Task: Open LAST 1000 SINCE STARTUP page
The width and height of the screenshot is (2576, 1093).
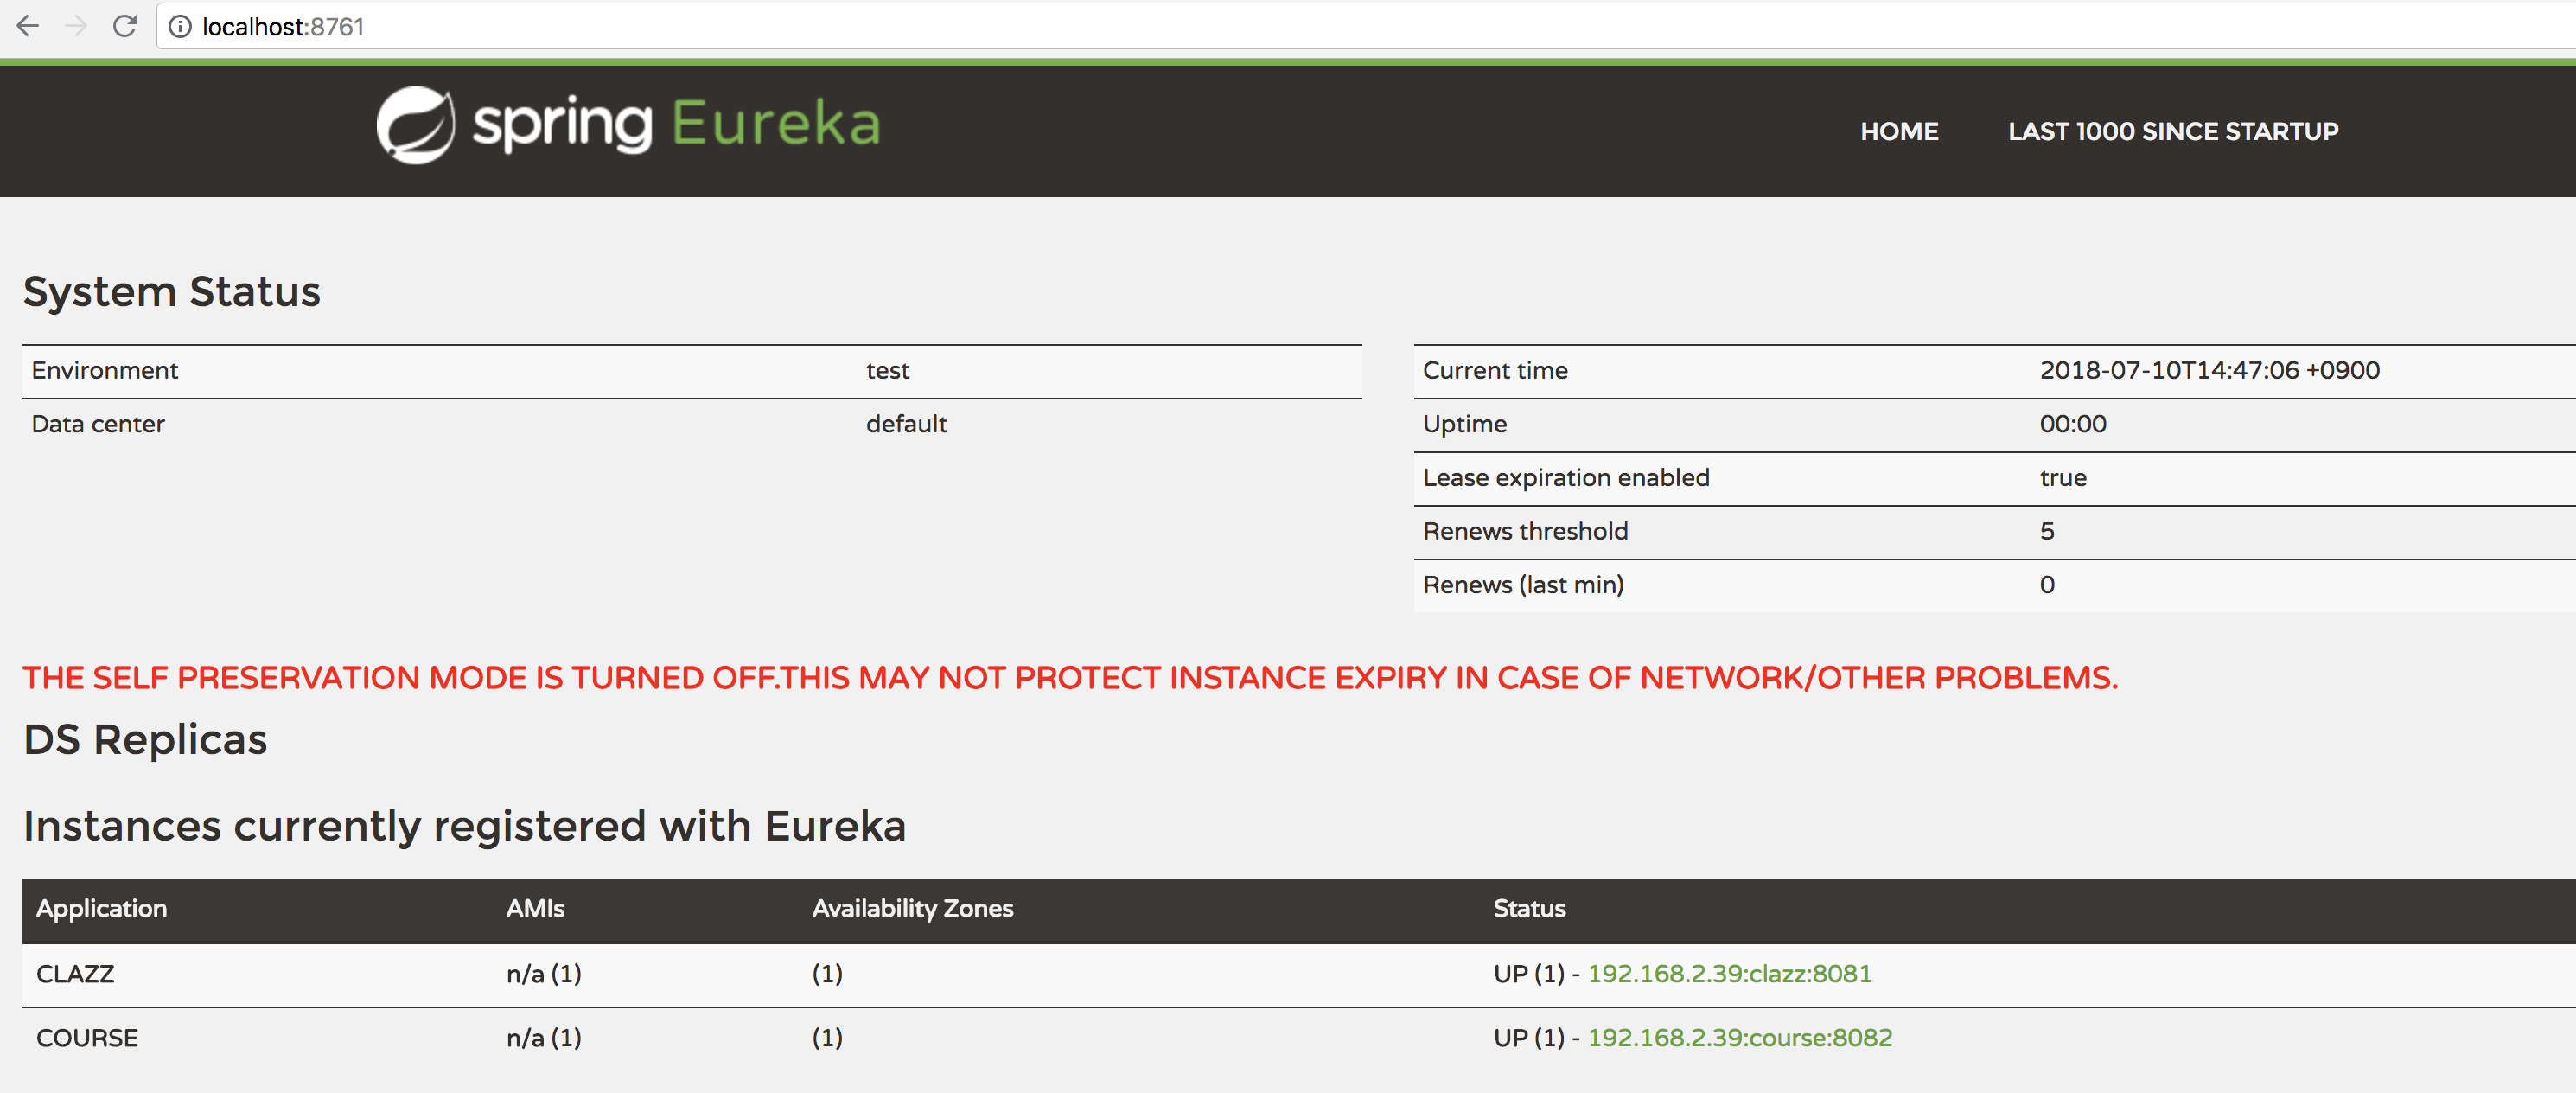Action: pos(2172,131)
